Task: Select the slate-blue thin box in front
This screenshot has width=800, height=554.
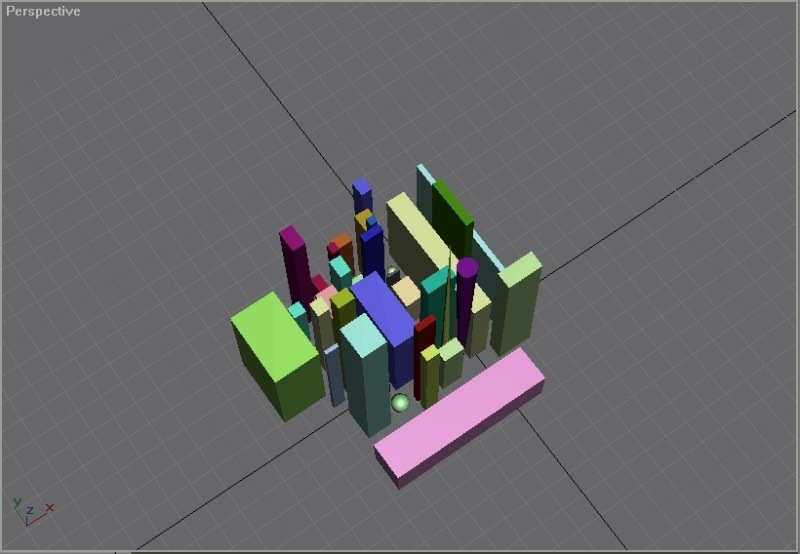Action: coord(335,375)
